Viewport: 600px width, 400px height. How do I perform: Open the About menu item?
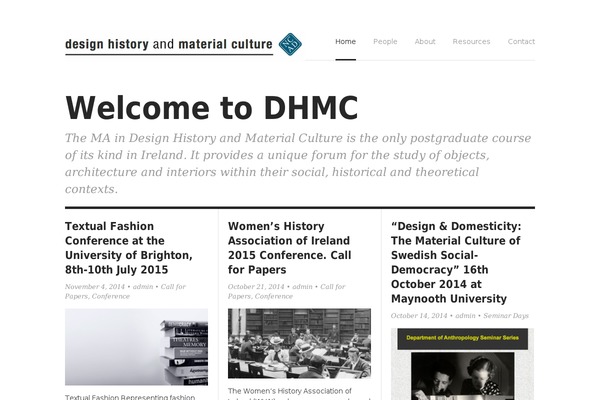point(425,41)
